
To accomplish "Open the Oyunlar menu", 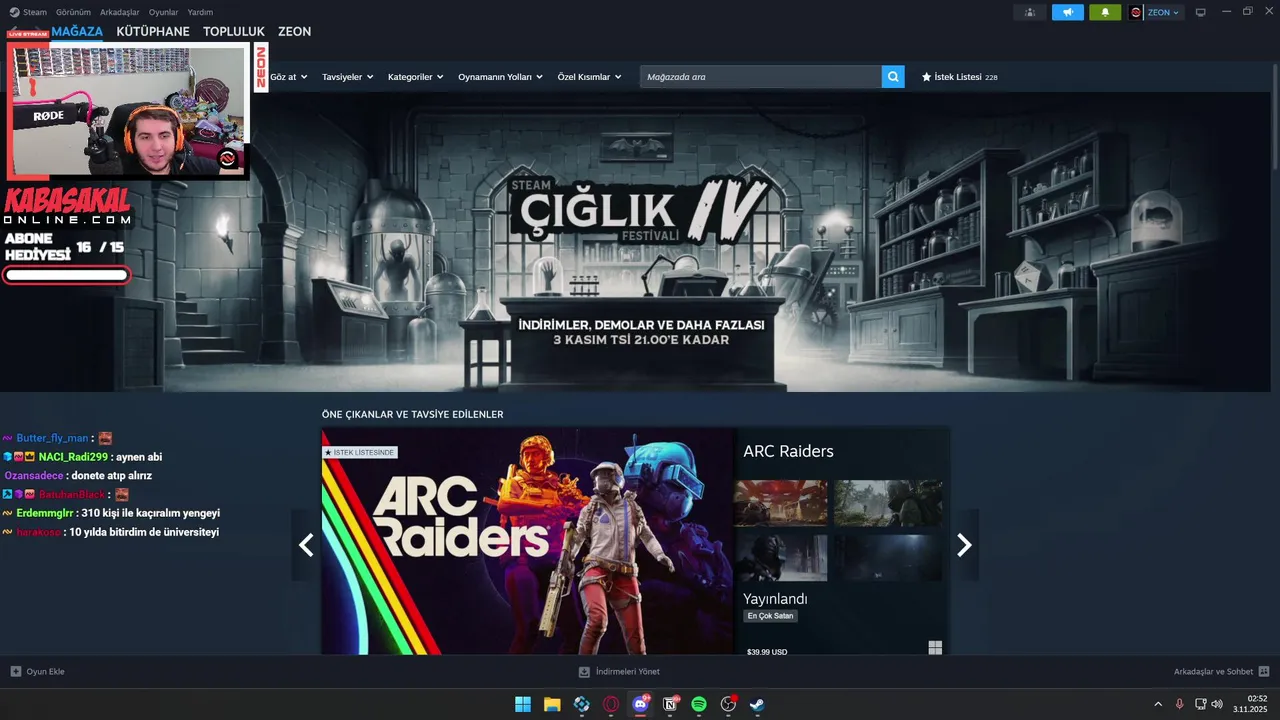I will tap(163, 12).
